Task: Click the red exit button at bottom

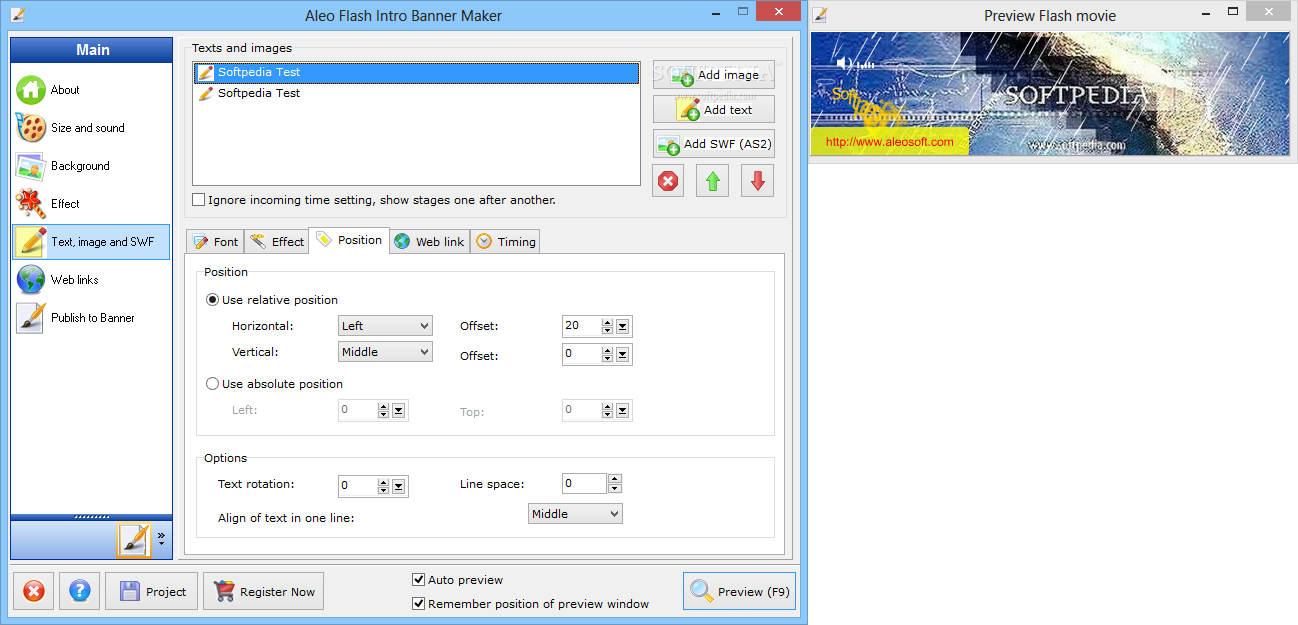Action: pos(34,591)
